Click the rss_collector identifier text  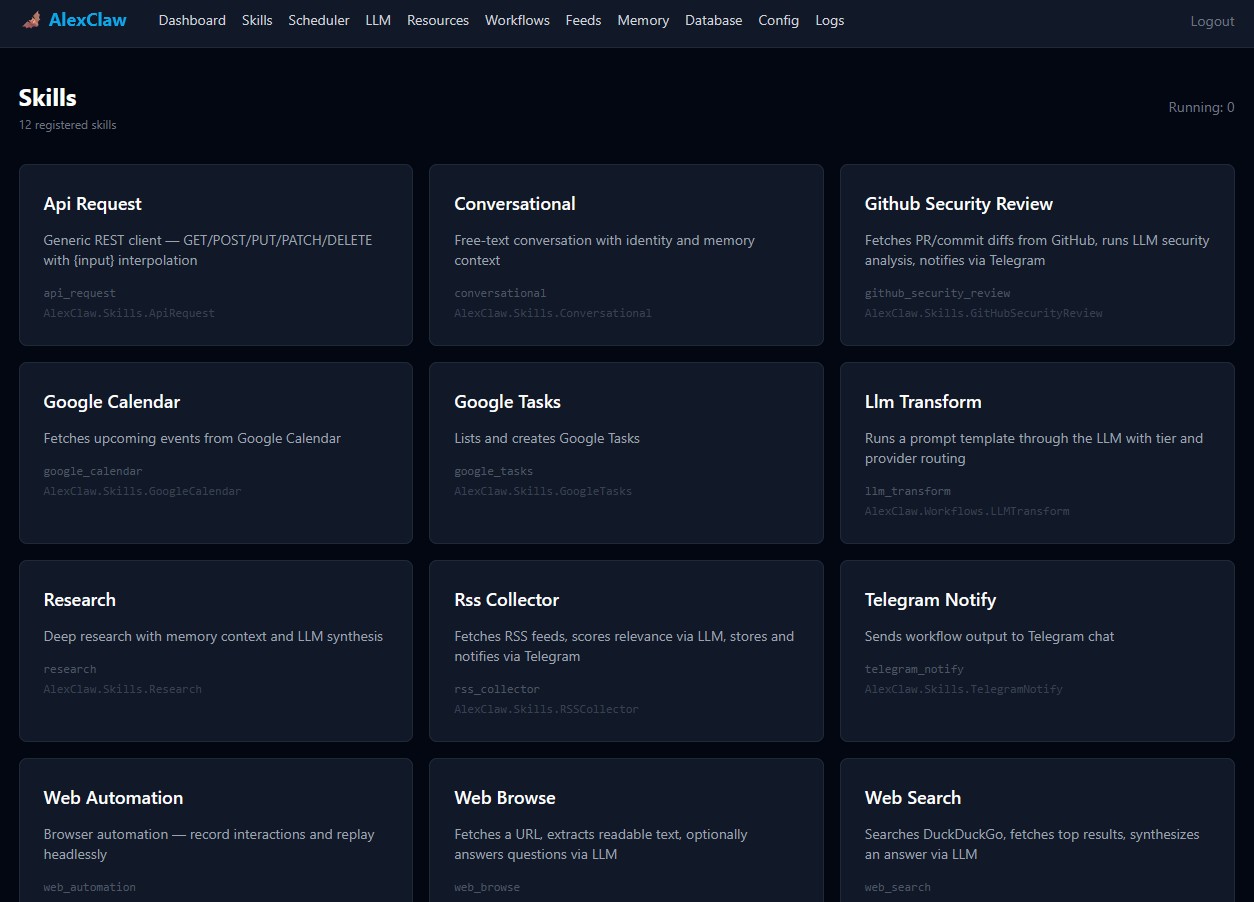tap(497, 689)
